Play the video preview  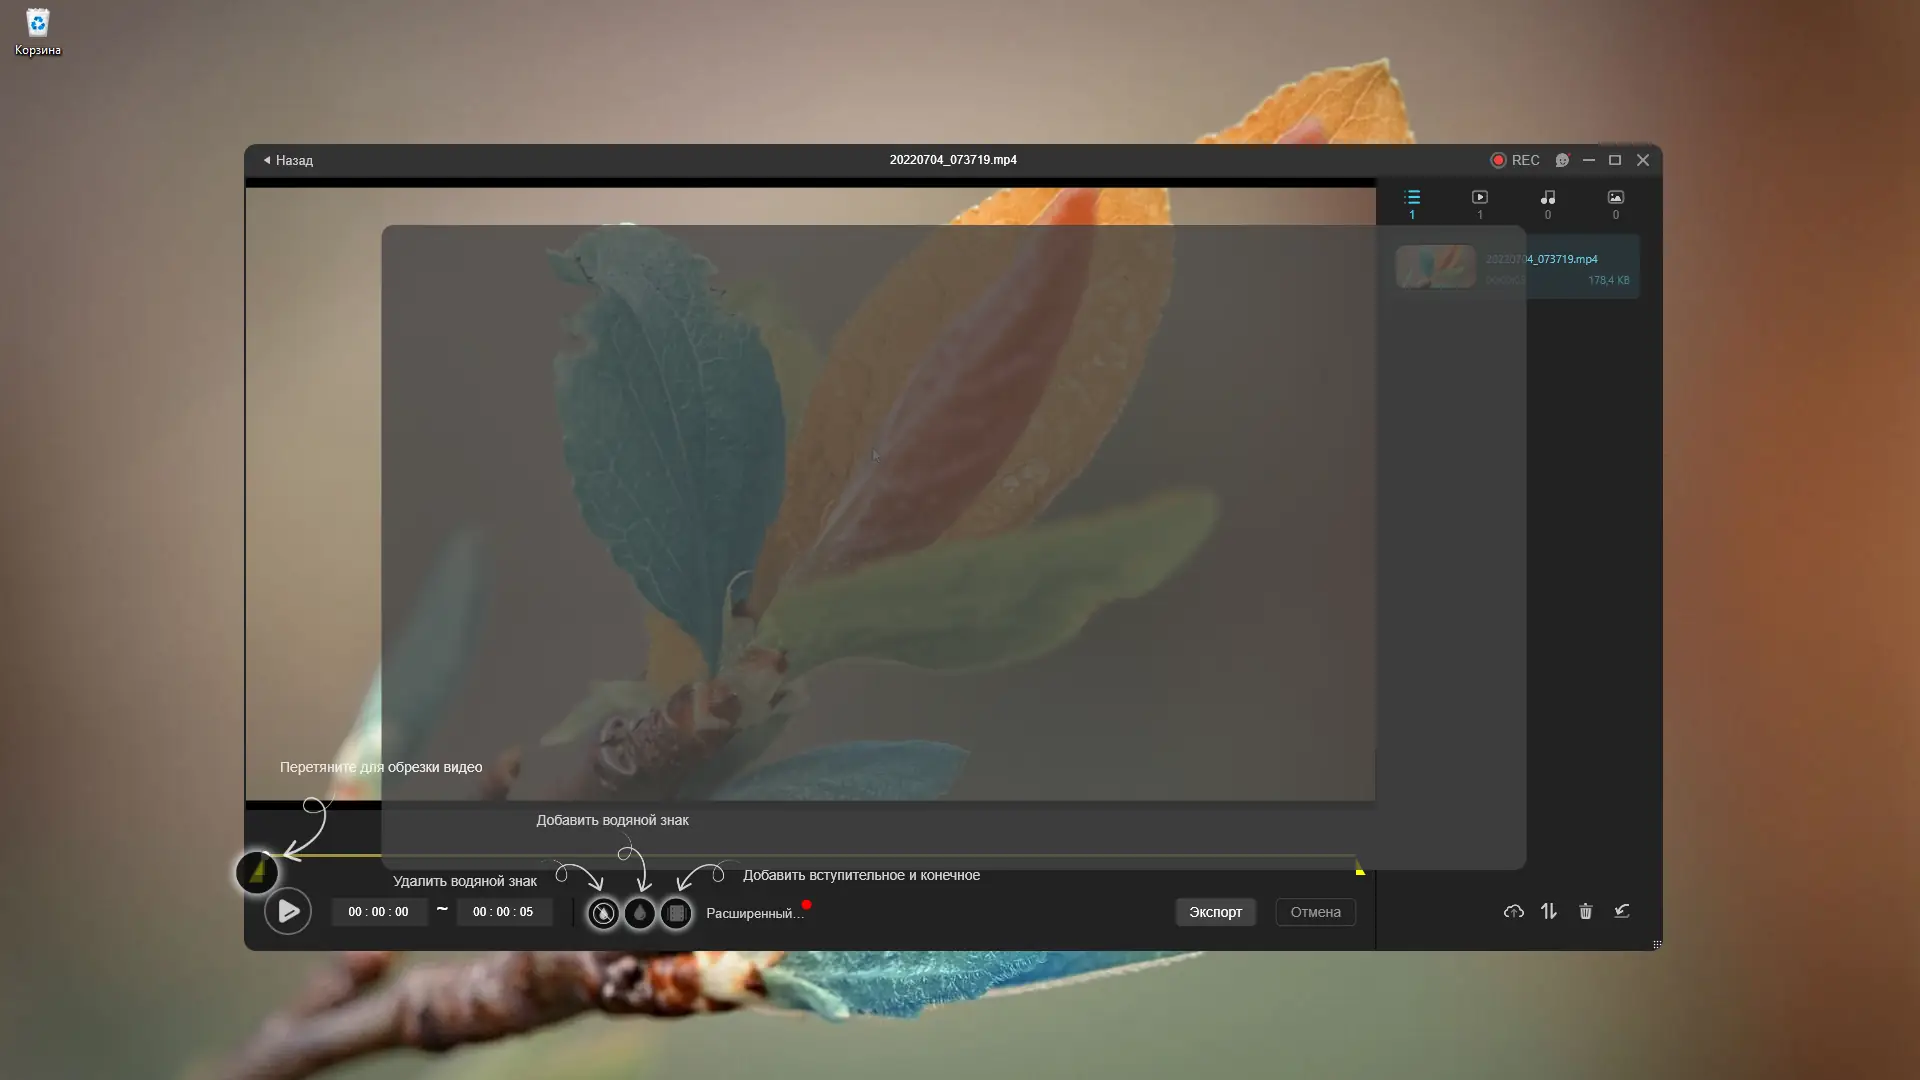click(288, 911)
